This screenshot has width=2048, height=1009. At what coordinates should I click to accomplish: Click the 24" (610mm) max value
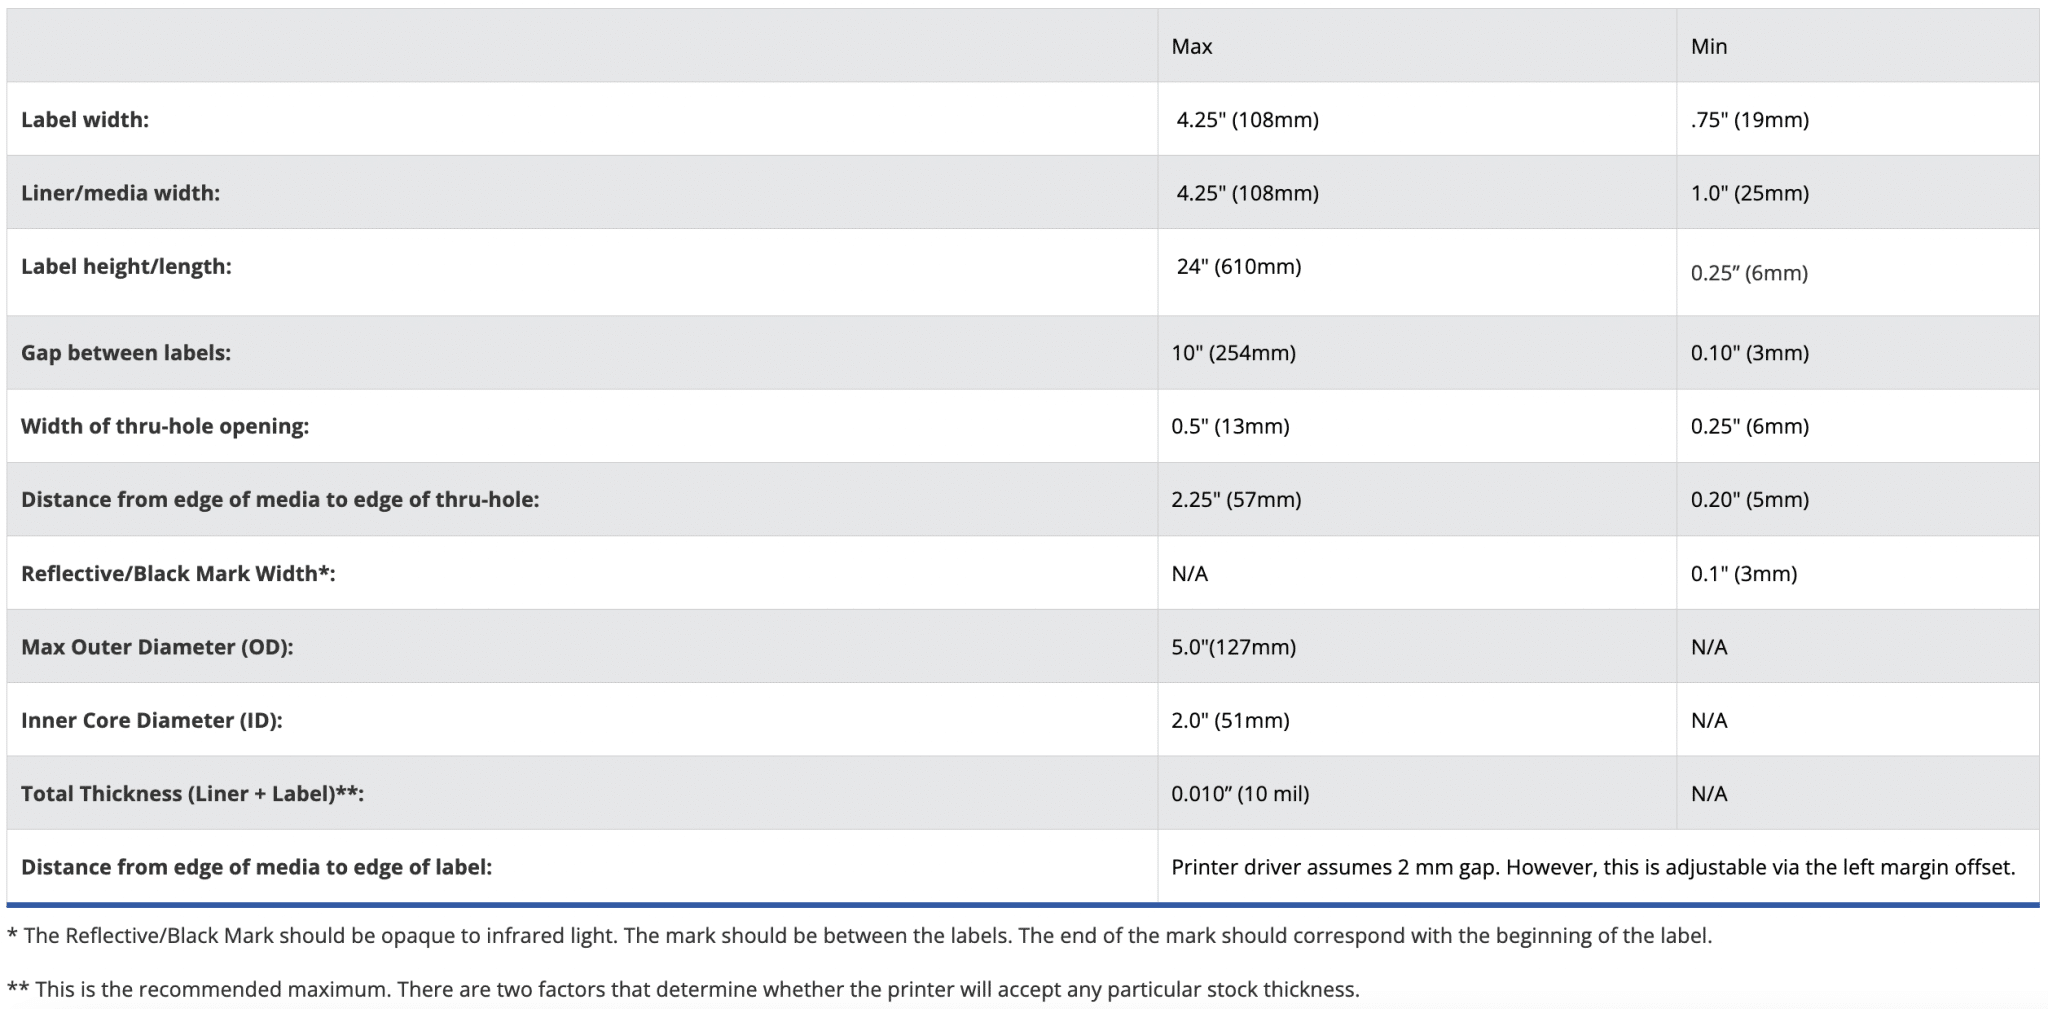coord(1238,267)
